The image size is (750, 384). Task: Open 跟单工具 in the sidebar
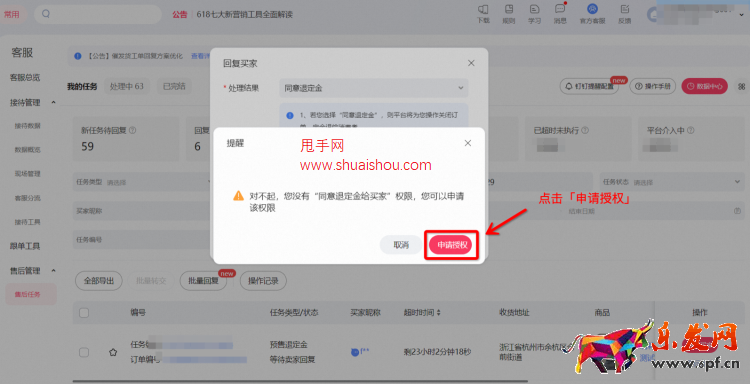pyautogui.click(x=25, y=246)
